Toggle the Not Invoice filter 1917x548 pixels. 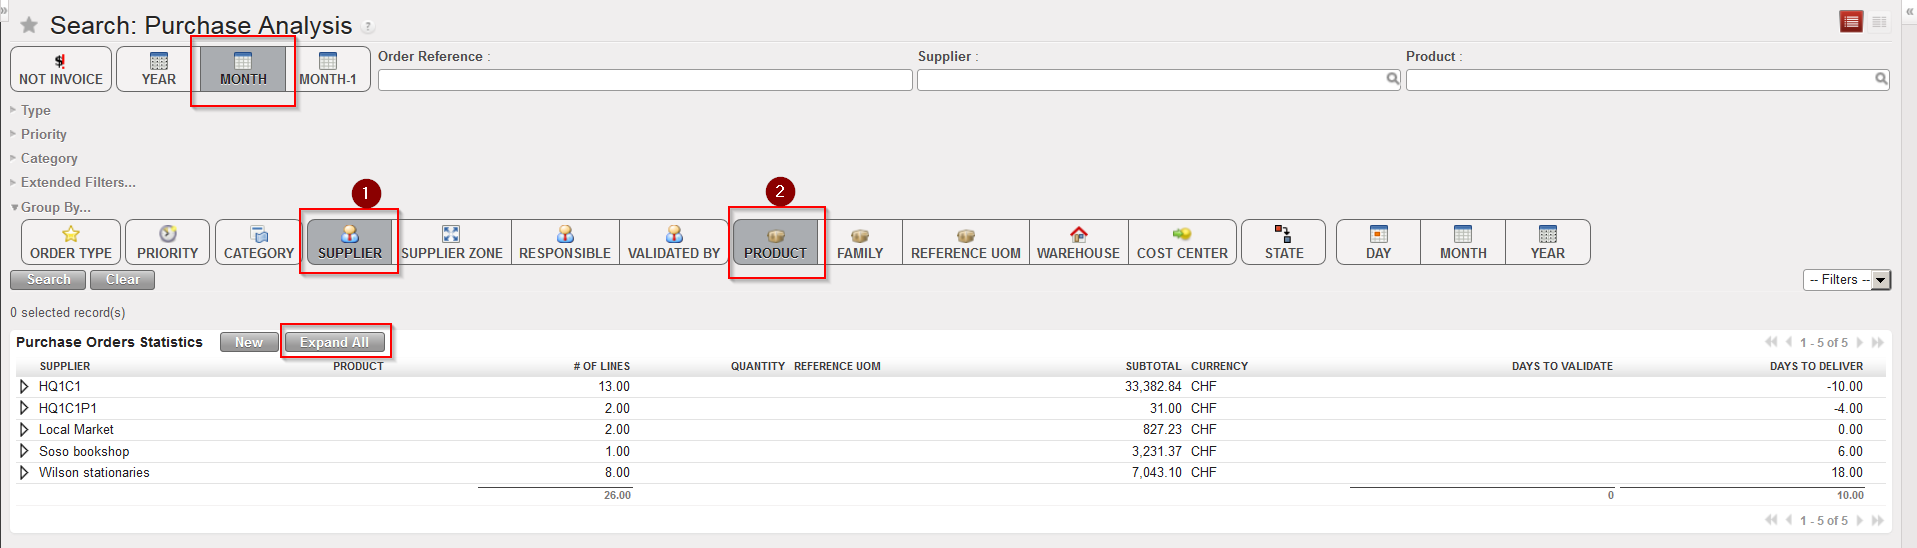coord(61,69)
